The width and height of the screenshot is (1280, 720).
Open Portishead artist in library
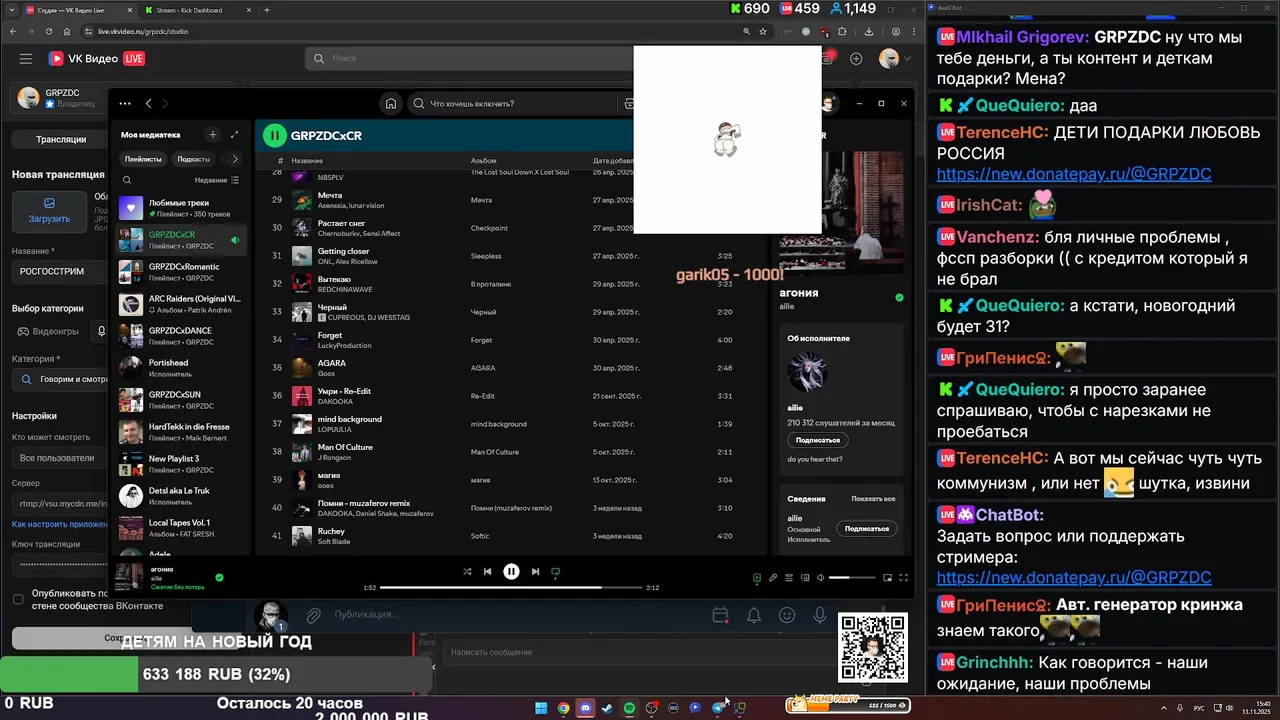click(x=180, y=368)
